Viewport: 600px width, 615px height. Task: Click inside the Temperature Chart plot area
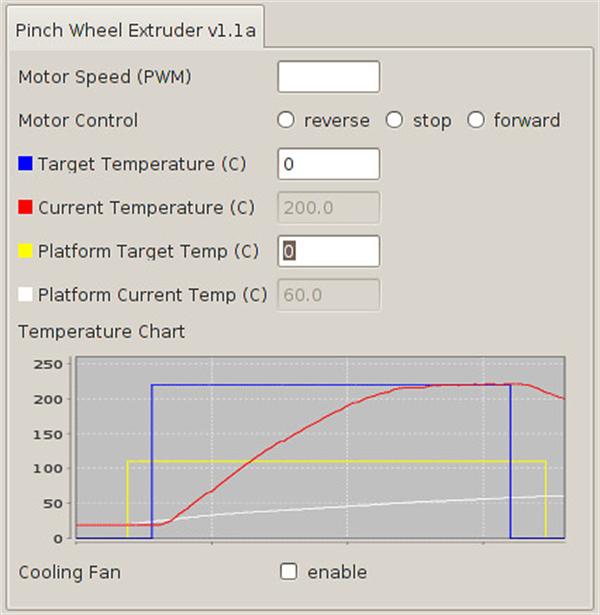click(320, 448)
